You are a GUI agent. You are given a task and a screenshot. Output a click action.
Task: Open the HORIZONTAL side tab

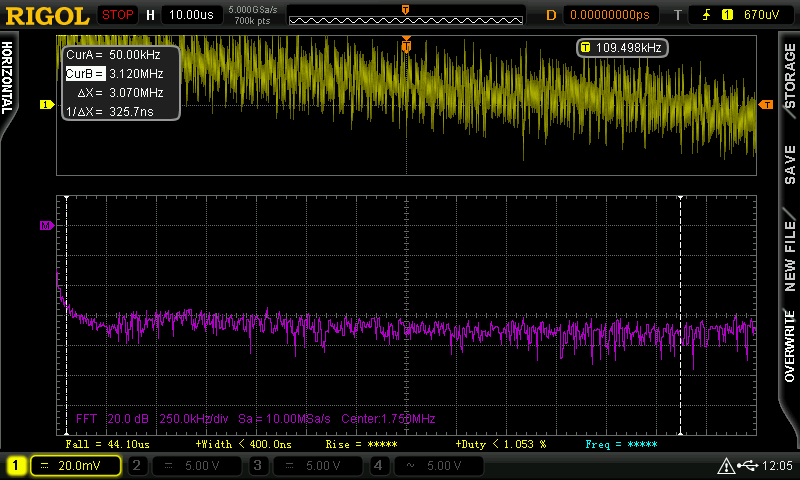pyautogui.click(x=8, y=78)
